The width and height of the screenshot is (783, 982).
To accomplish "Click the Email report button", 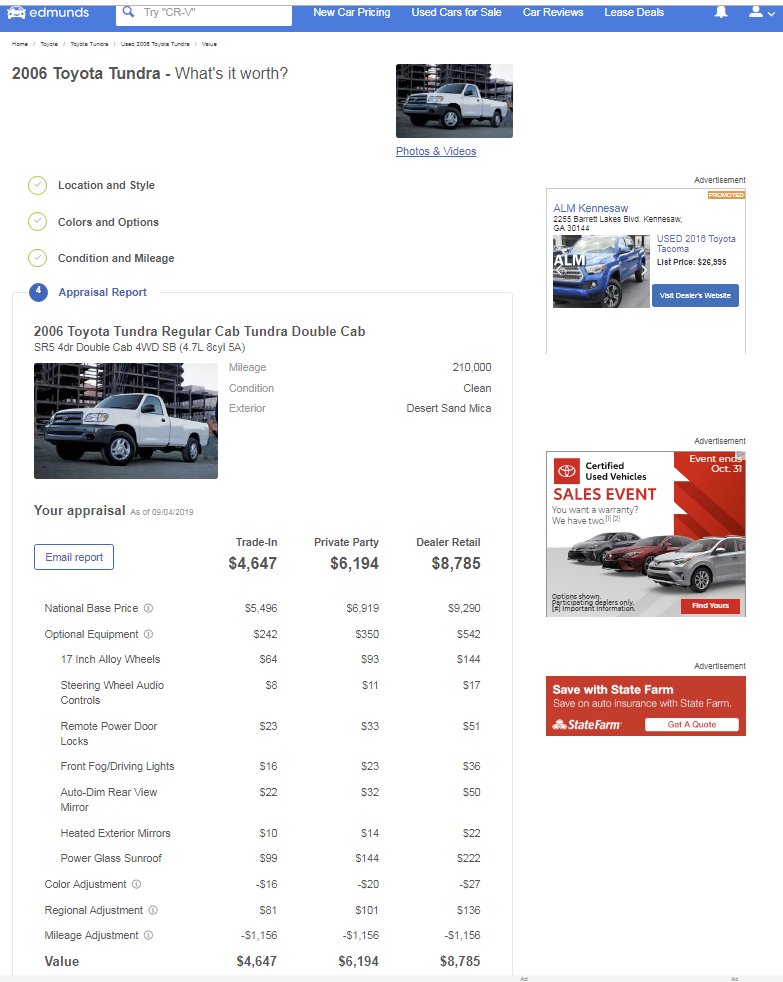I will (74, 557).
